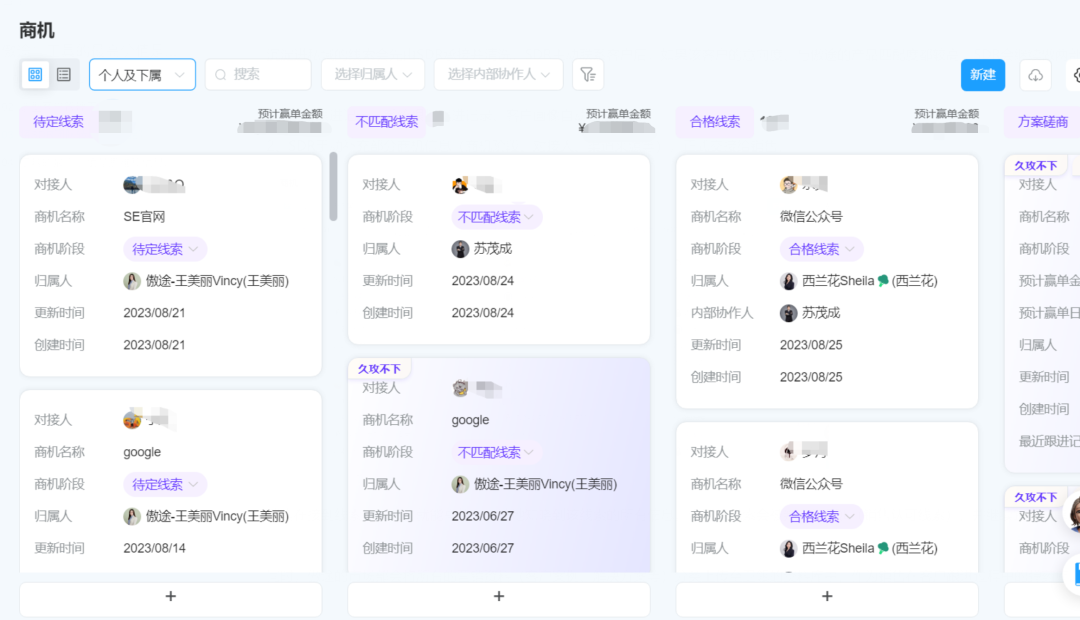Open the 个人及下属 dropdown
This screenshot has width=1080, height=620.
click(x=142, y=74)
